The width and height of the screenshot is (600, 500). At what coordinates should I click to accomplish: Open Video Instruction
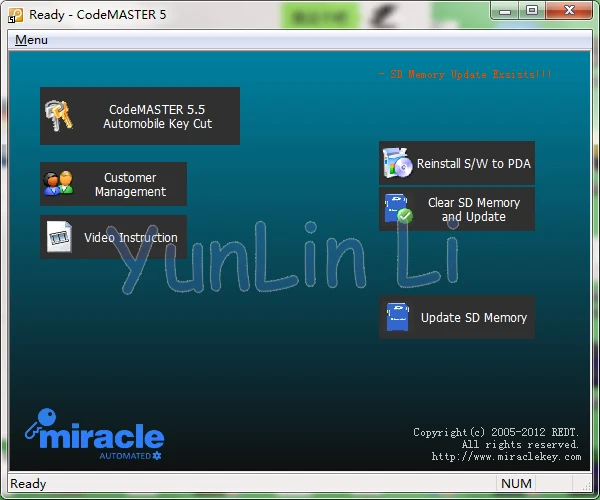click(x=113, y=237)
